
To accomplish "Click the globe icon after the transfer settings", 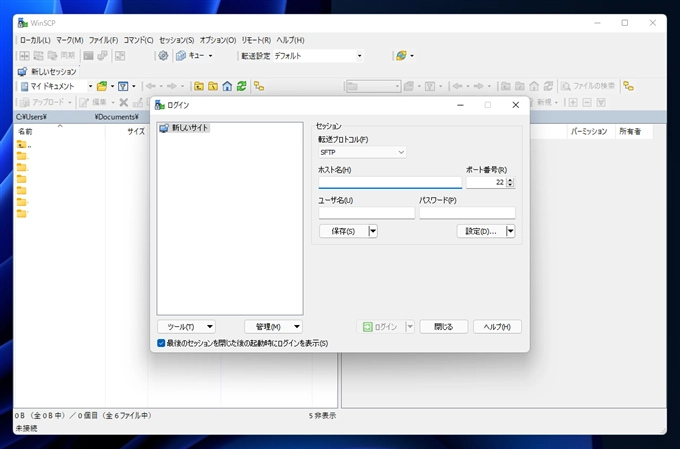I will tap(401, 56).
